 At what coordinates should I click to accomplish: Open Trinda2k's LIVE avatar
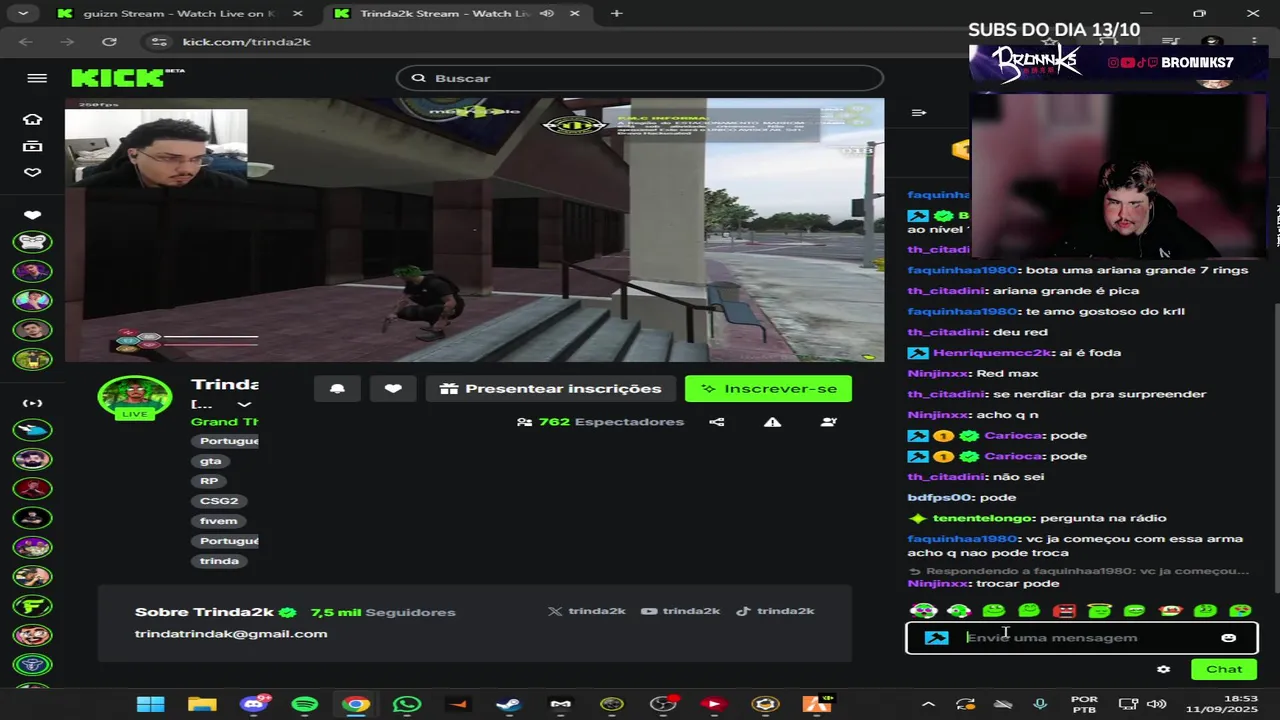134,397
